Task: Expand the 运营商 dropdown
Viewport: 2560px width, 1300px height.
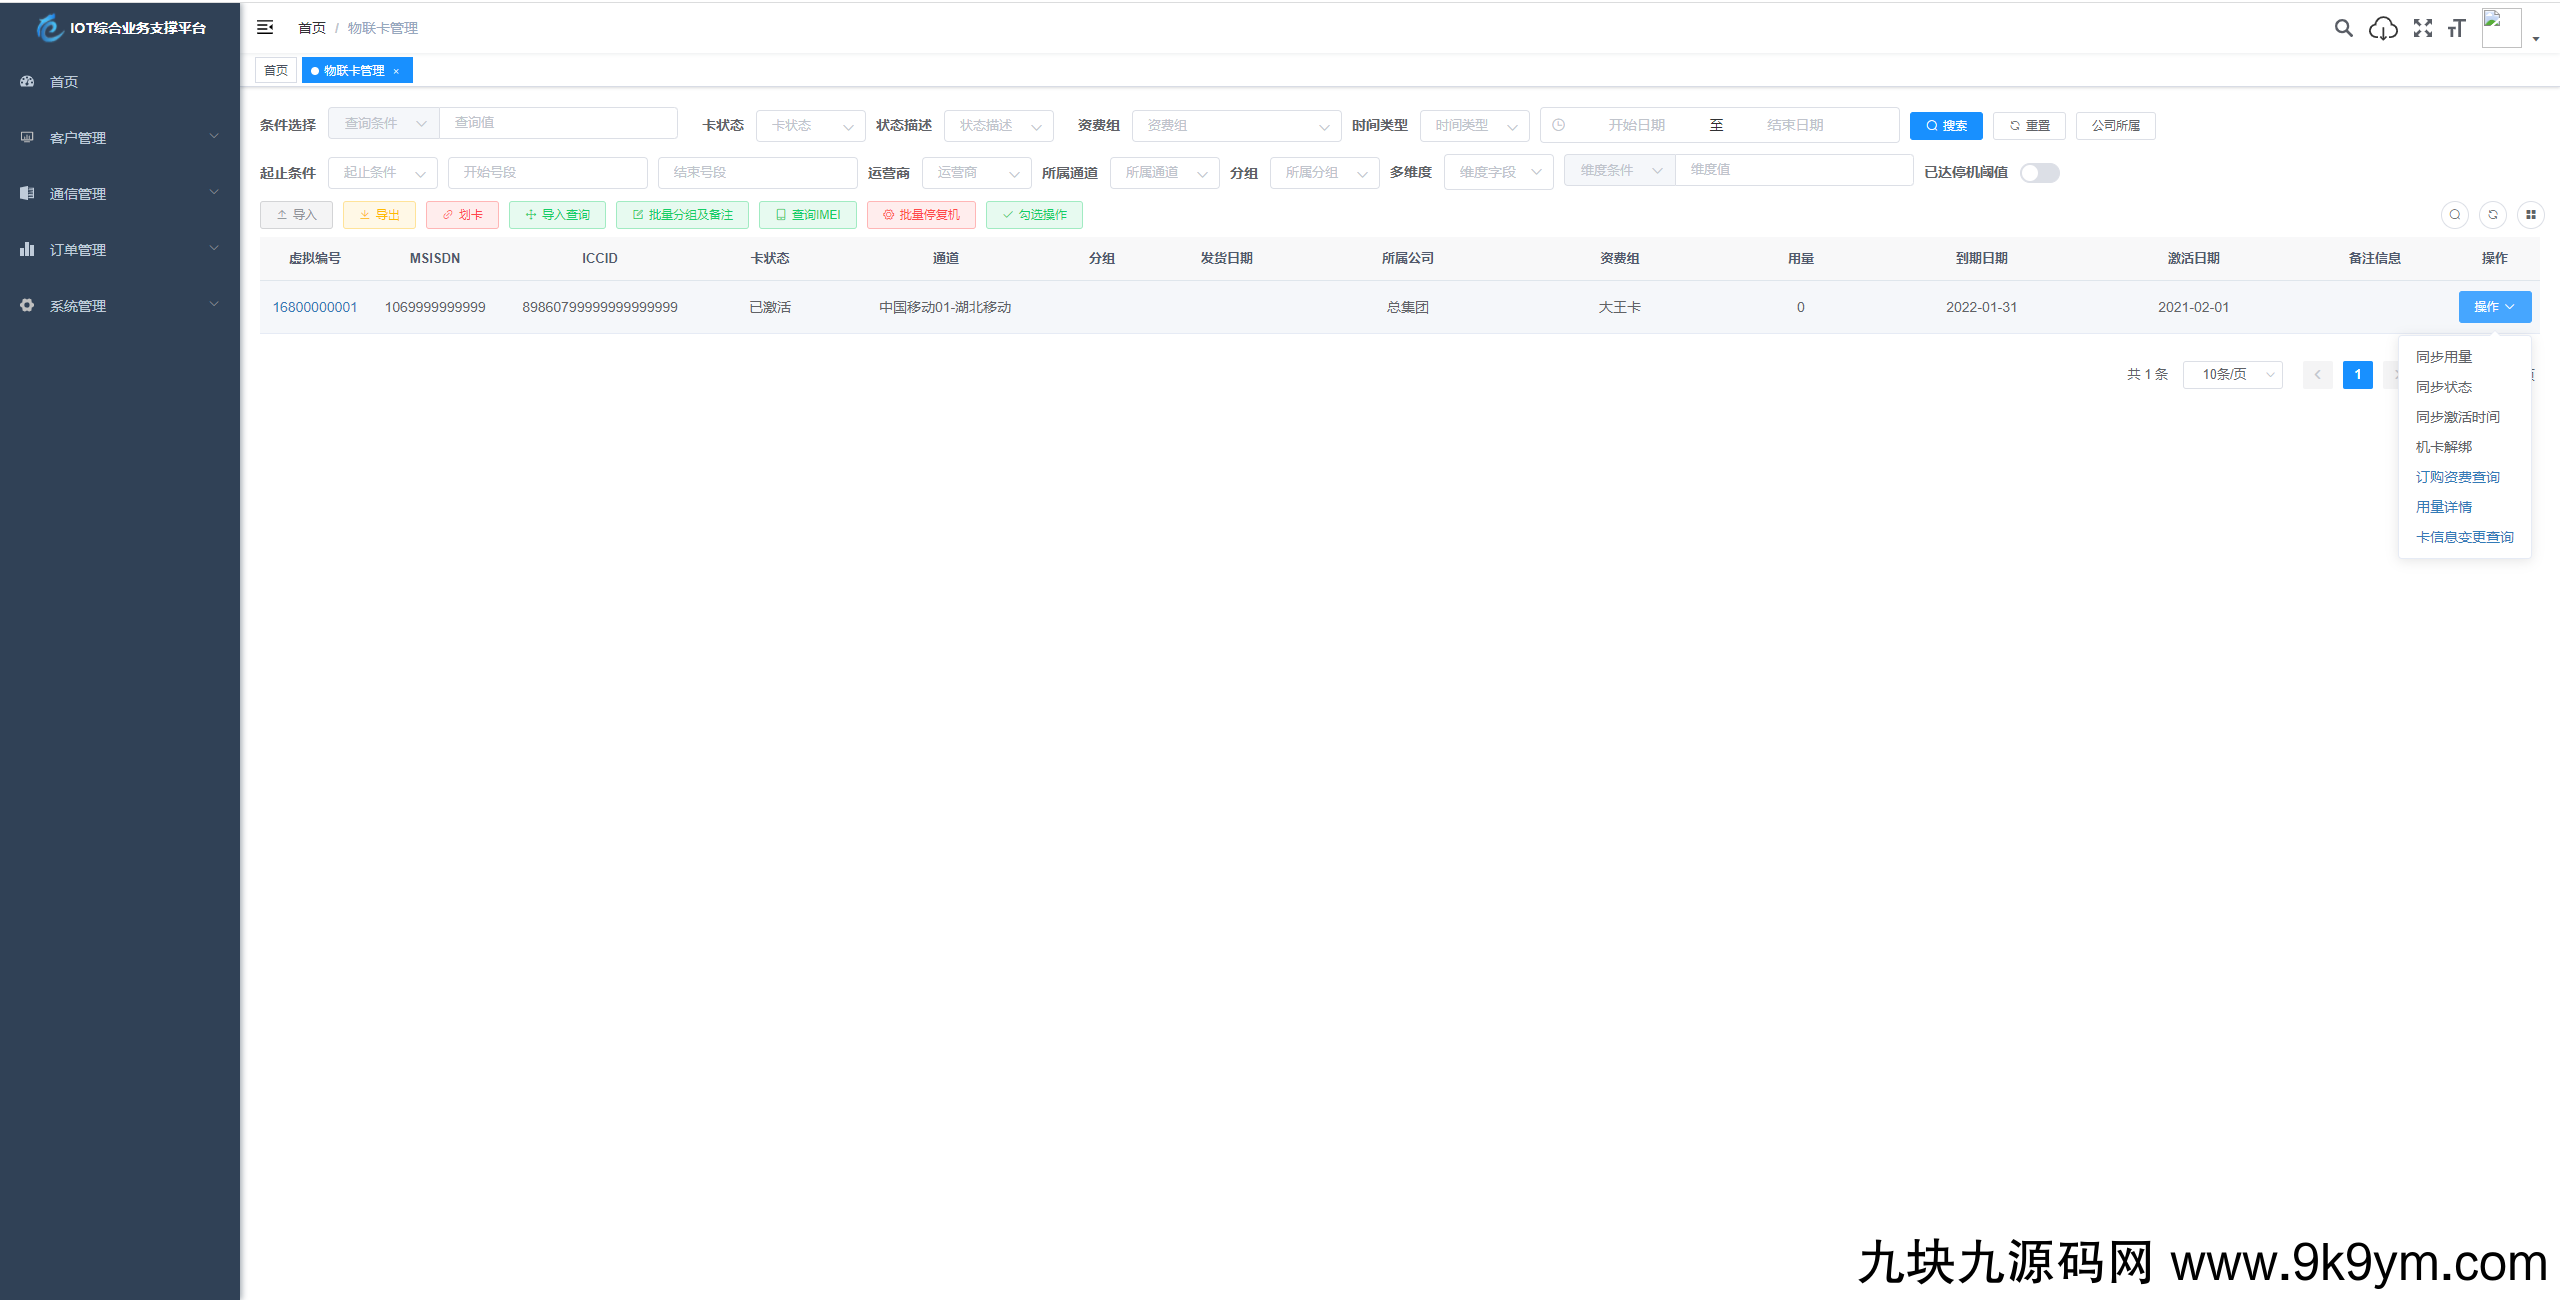Action: pos(976,173)
